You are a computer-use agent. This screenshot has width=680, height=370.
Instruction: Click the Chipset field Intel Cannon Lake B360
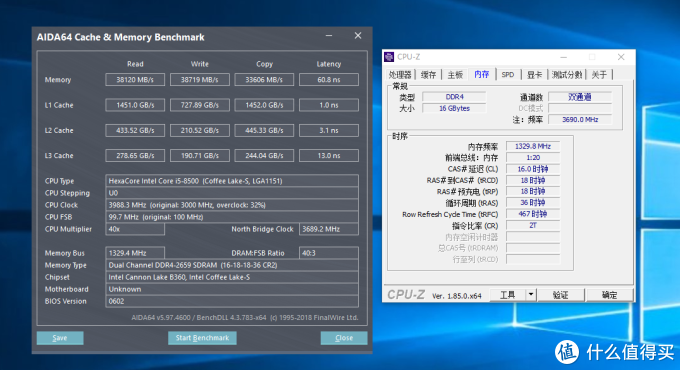coord(232,277)
